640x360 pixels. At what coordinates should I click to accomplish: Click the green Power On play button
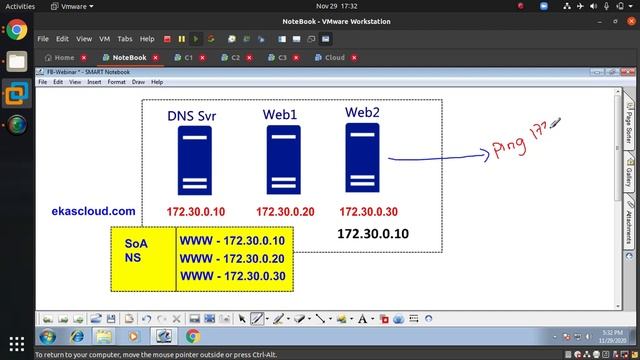196,39
